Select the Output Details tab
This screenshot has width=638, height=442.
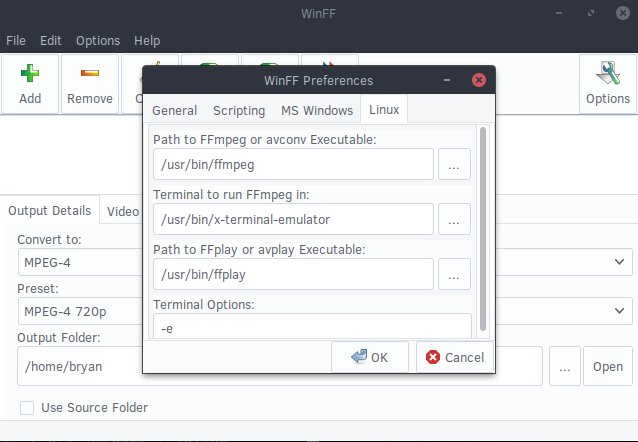click(50, 210)
